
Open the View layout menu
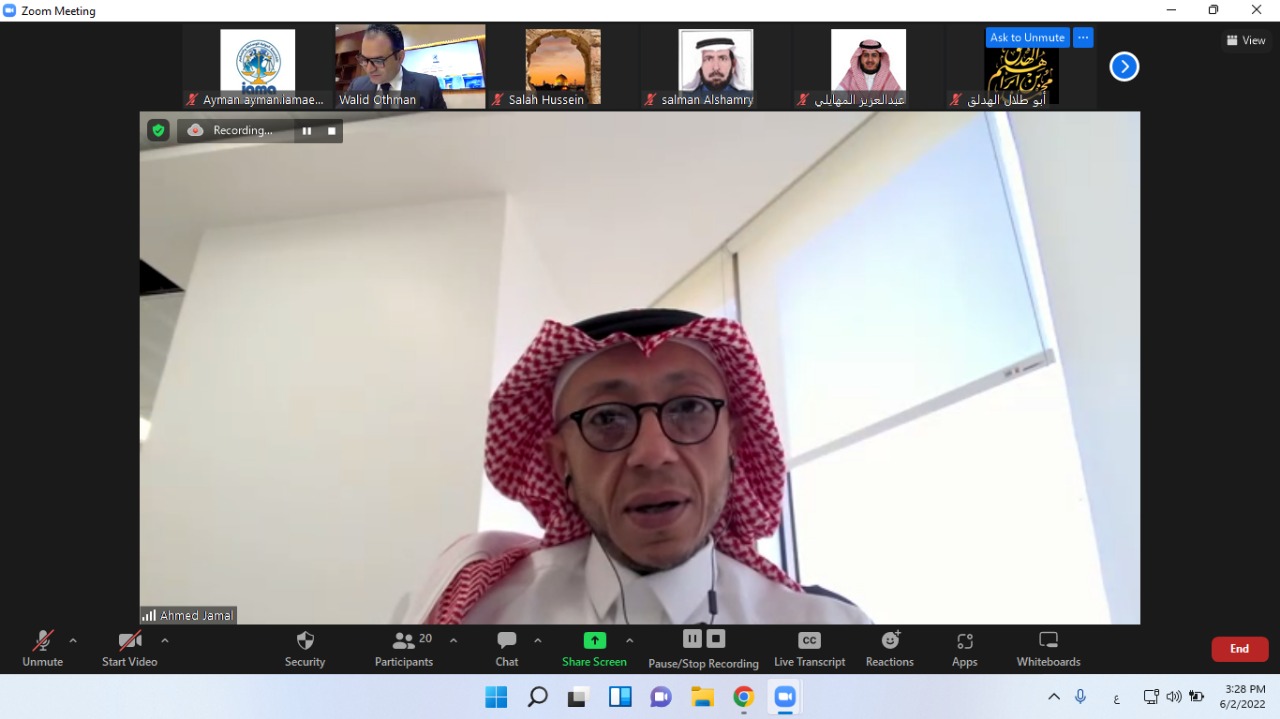(1246, 41)
